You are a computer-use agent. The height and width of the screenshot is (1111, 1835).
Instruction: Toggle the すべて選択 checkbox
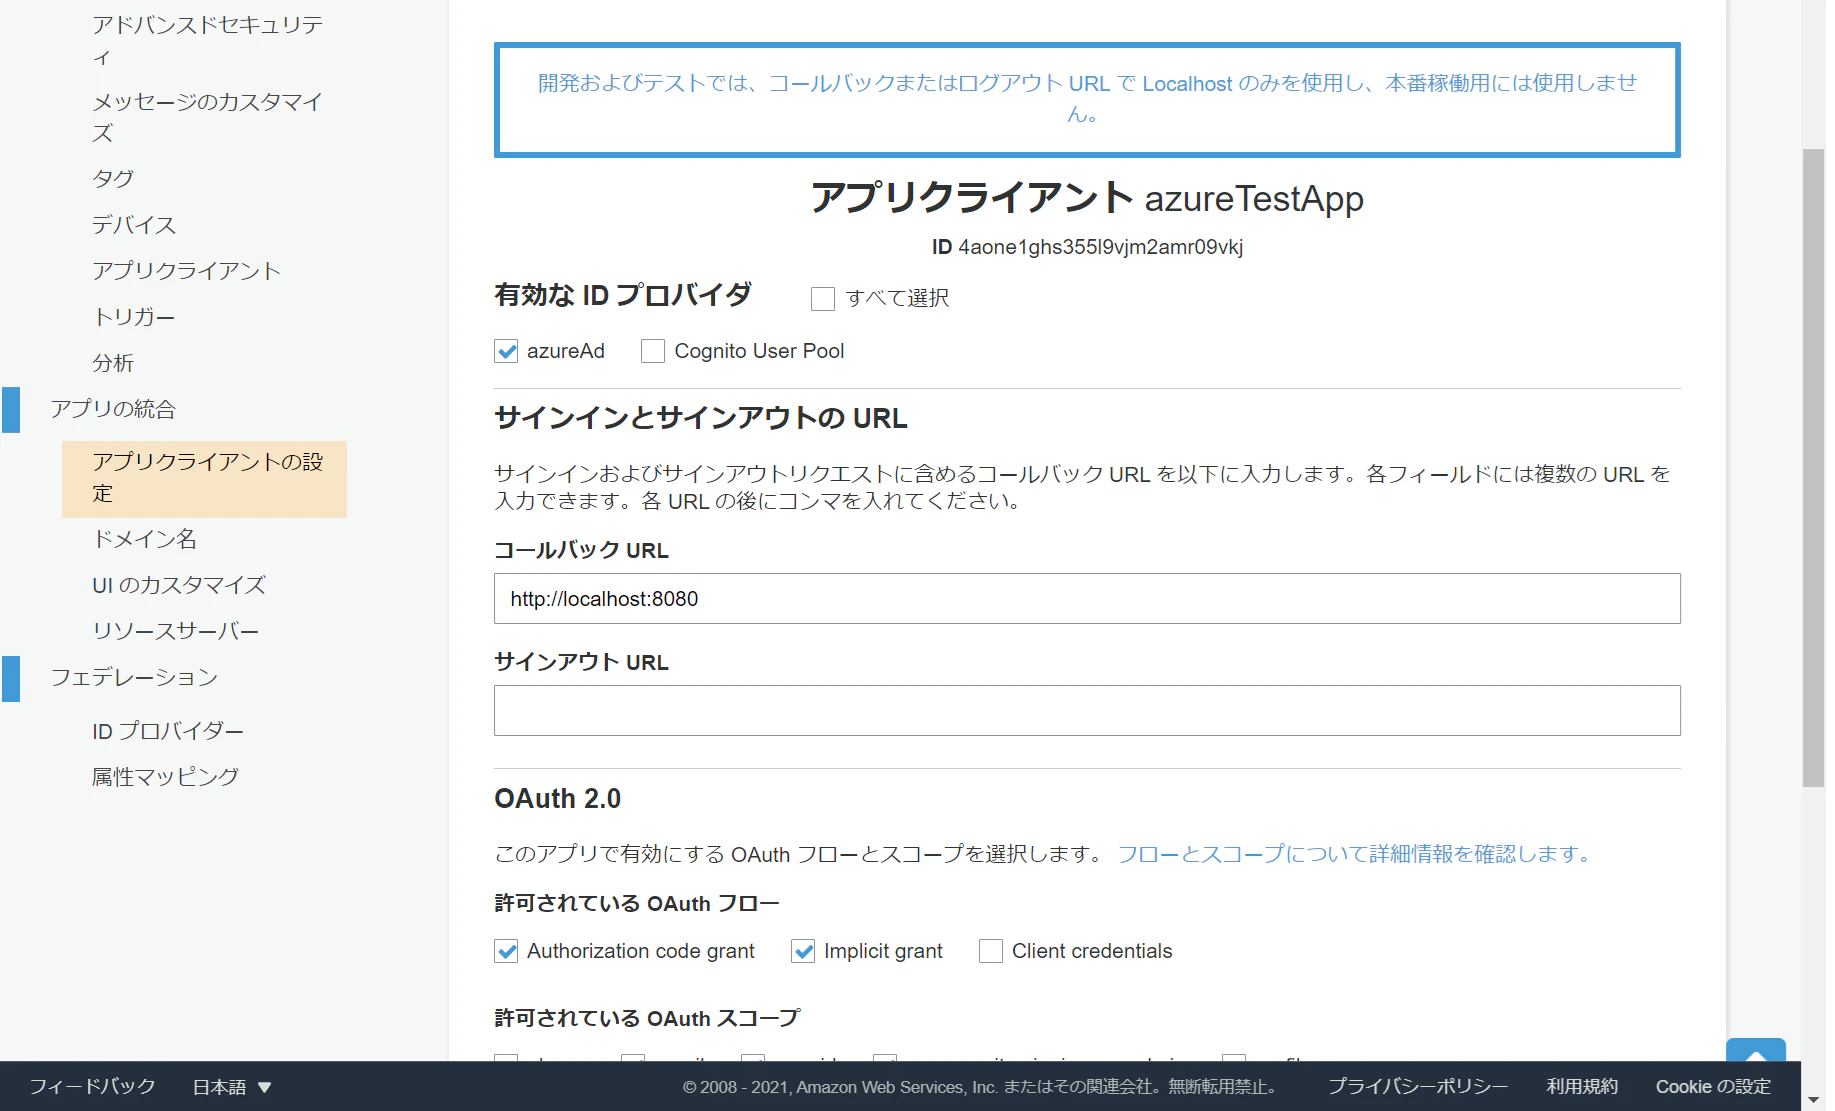tap(822, 299)
